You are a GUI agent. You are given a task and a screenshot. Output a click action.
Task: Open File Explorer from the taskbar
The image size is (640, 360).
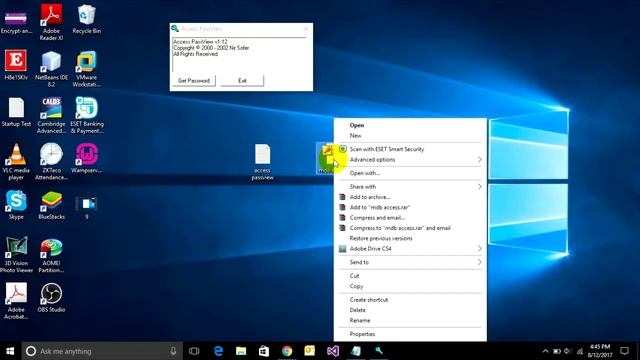pos(241,351)
